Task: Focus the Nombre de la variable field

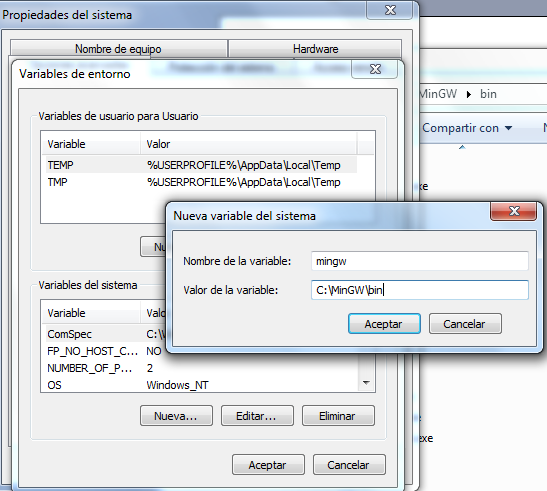Action: tap(420, 261)
